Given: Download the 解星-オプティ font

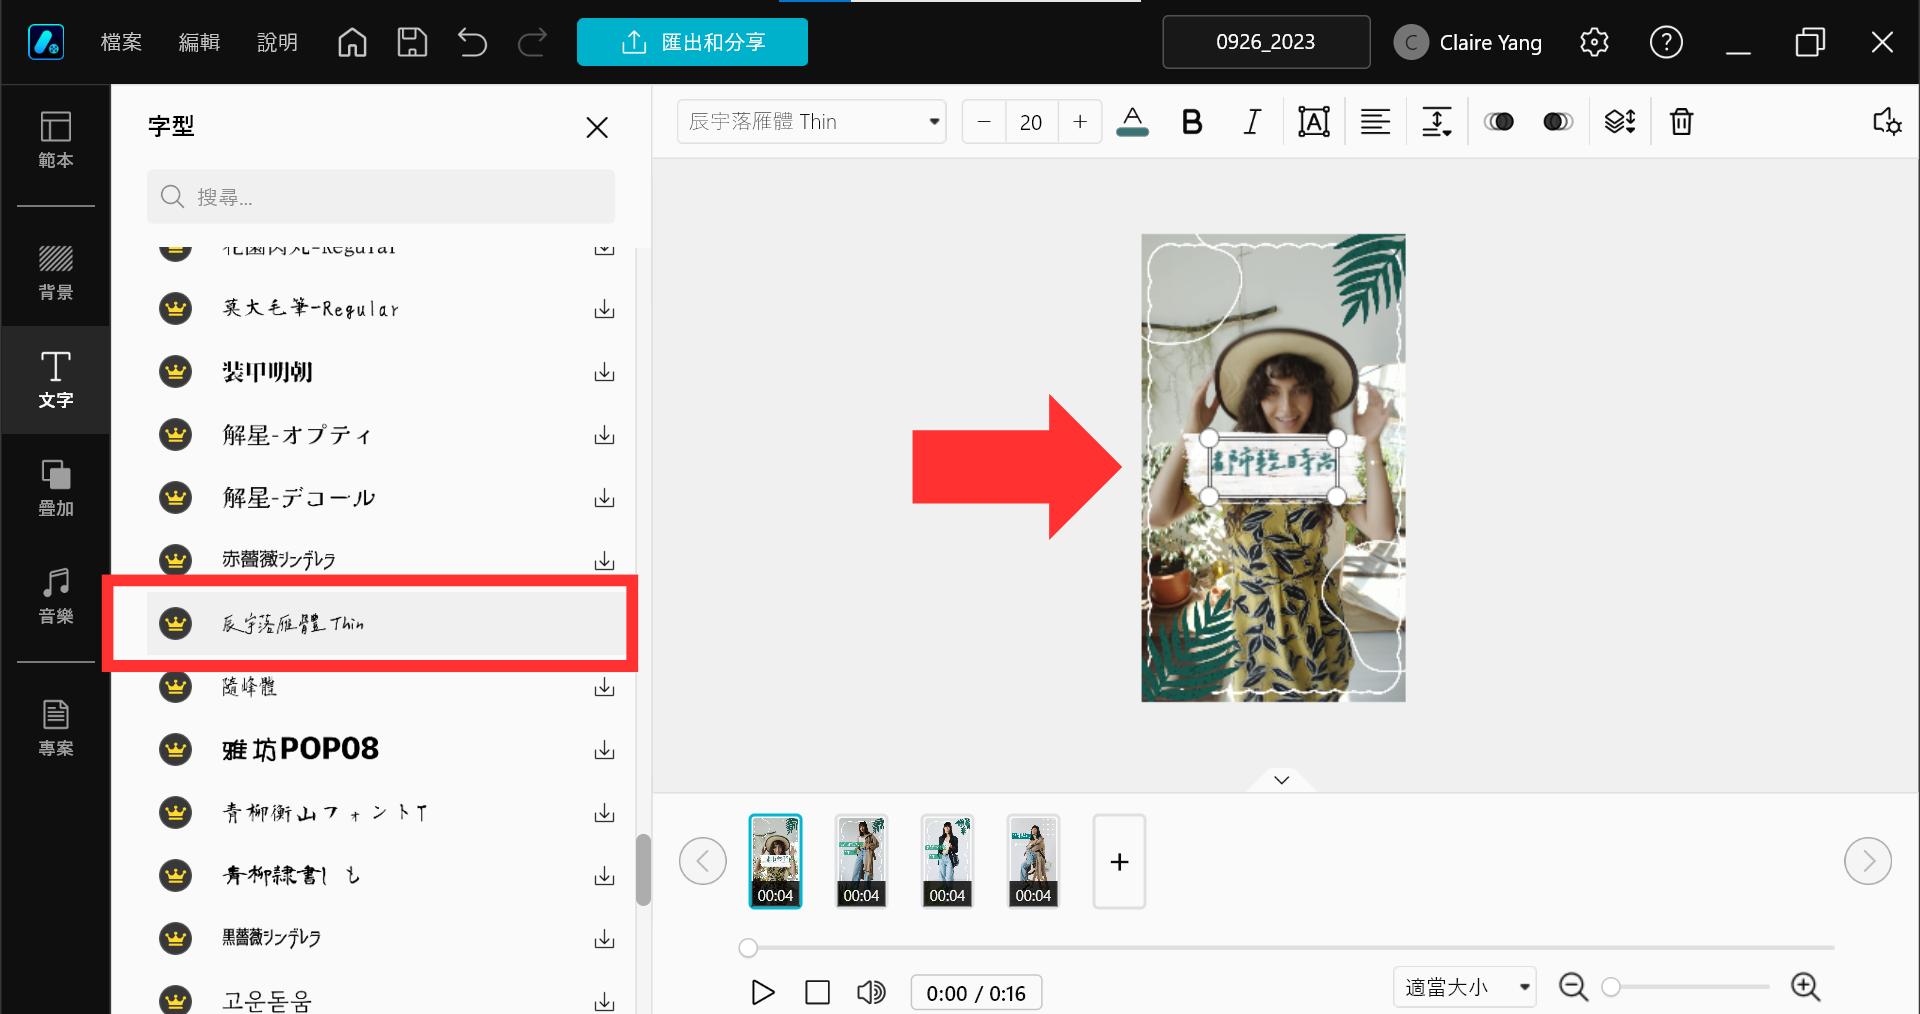Looking at the screenshot, I should [604, 435].
